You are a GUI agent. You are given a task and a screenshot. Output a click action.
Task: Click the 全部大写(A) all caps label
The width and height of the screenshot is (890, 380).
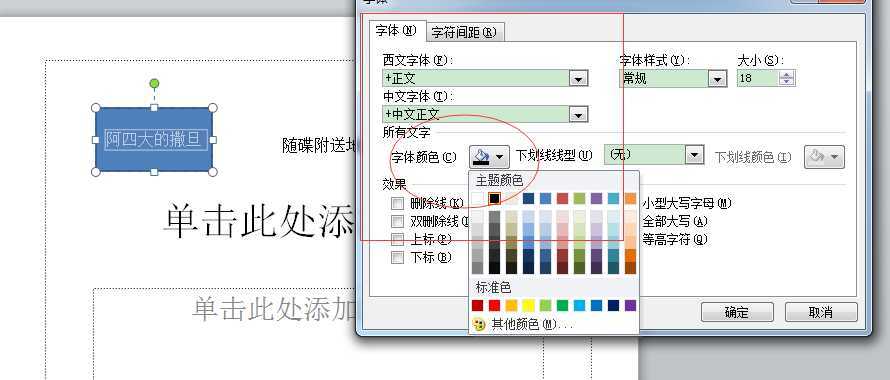[675, 222]
